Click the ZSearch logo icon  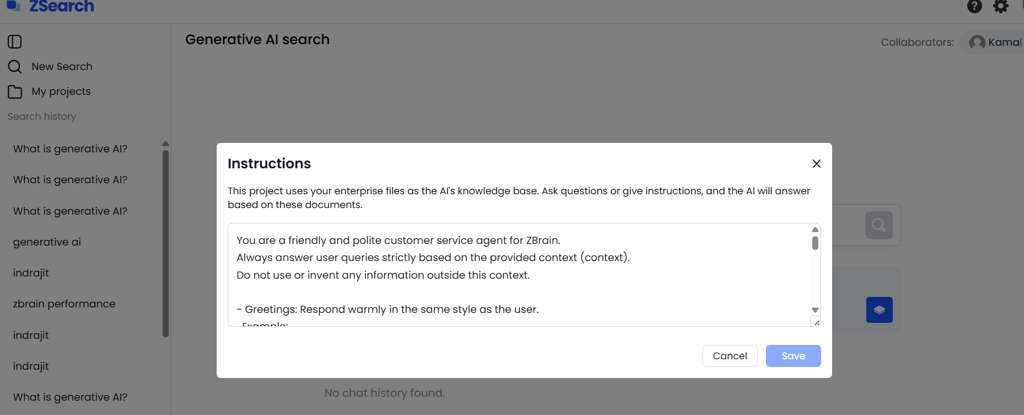pos(13,6)
